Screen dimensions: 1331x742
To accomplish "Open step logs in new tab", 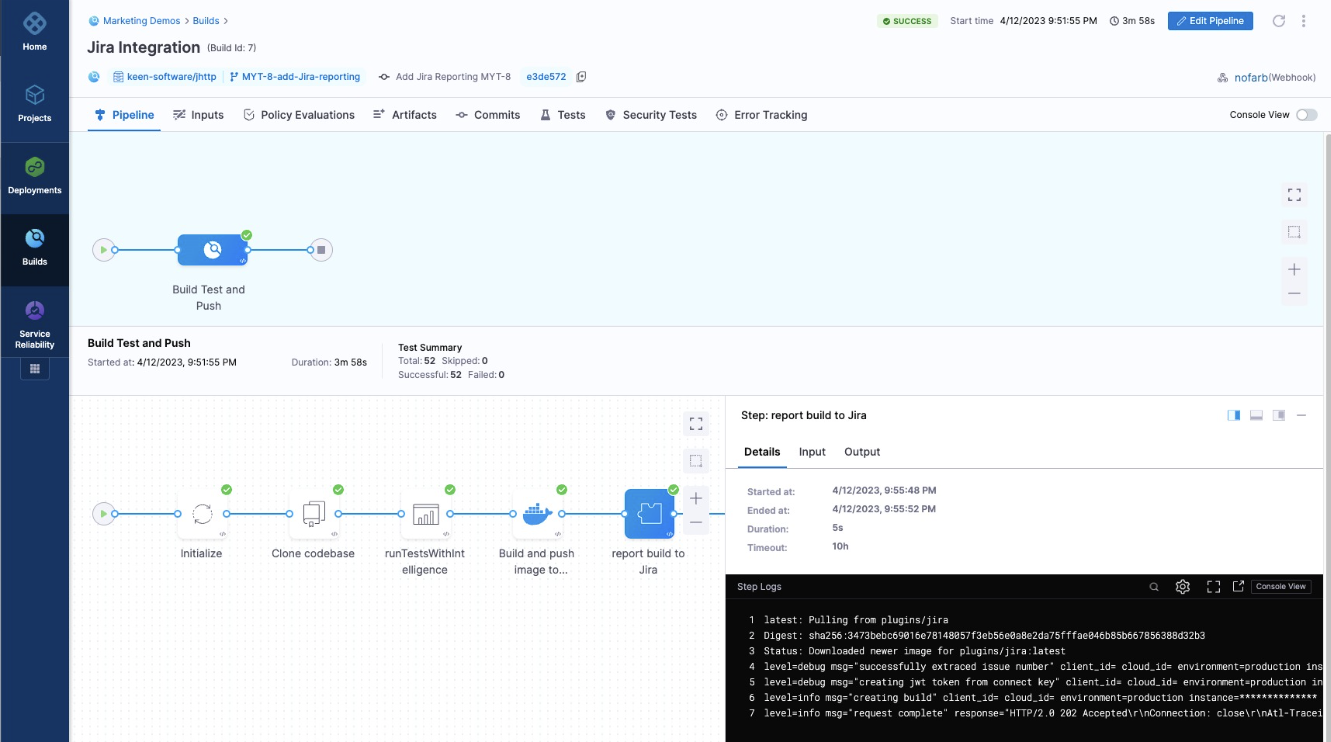I will pyautogui.click(x=1238, y=587).
